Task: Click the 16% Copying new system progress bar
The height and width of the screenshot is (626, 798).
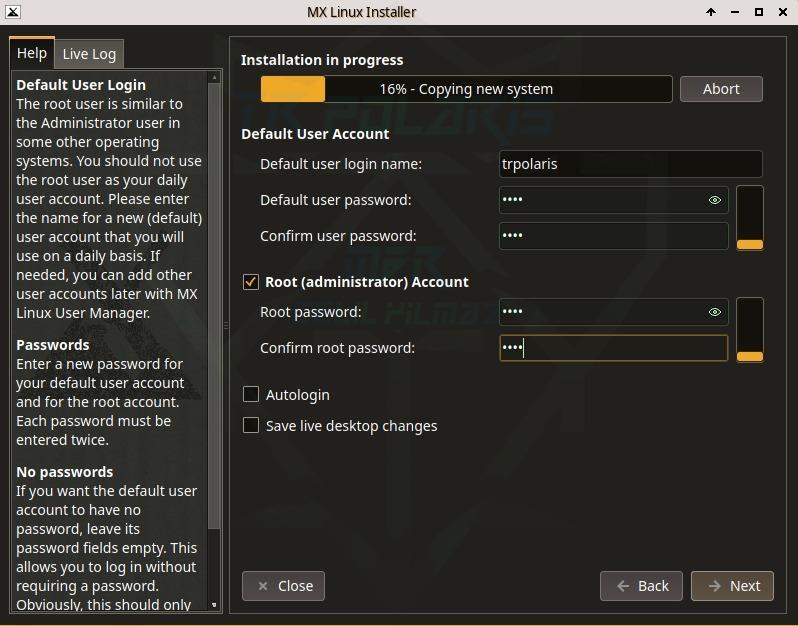Action: pos(466,89)
